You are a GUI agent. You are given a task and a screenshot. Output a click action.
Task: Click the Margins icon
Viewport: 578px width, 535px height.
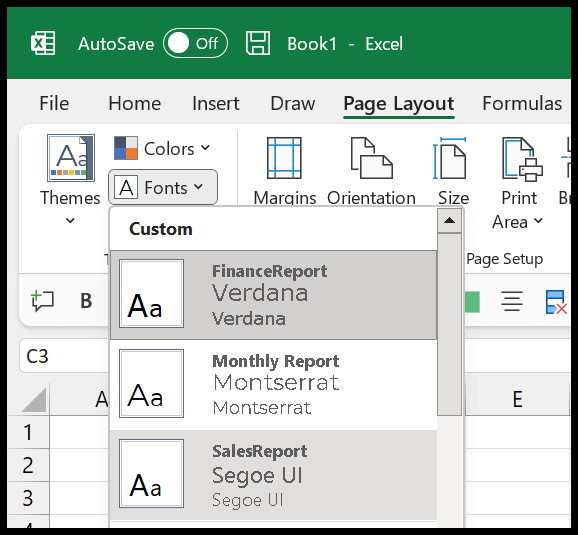point(284,158)
